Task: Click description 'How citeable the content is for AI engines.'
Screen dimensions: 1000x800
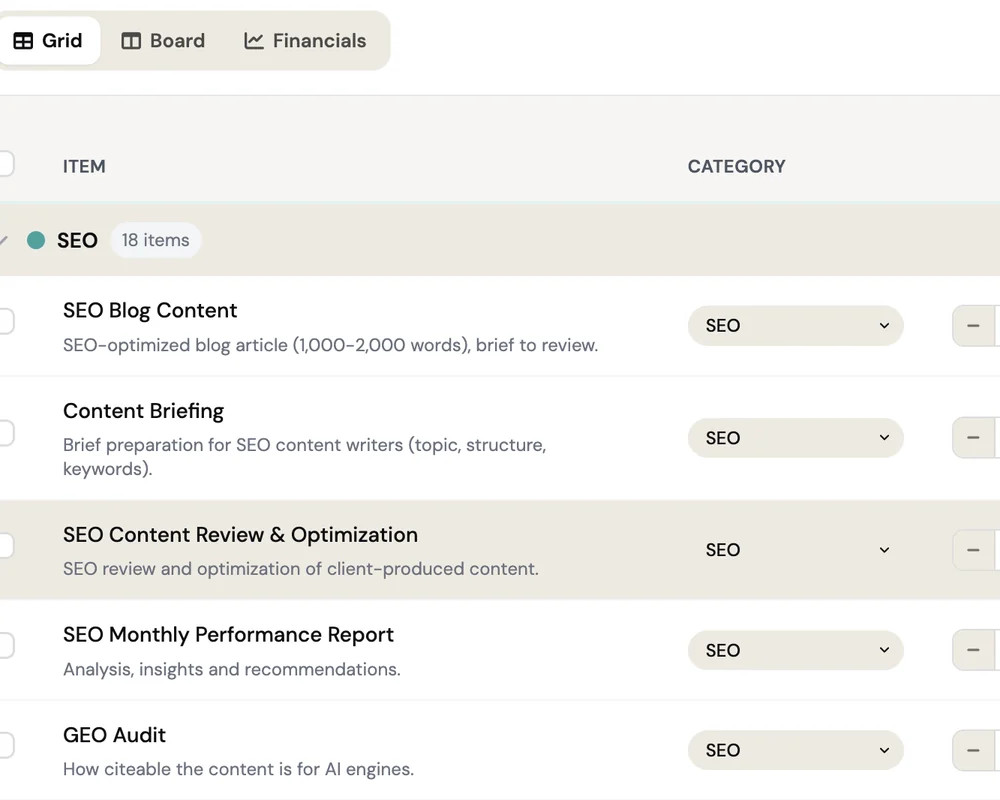Action: point(238,769)
